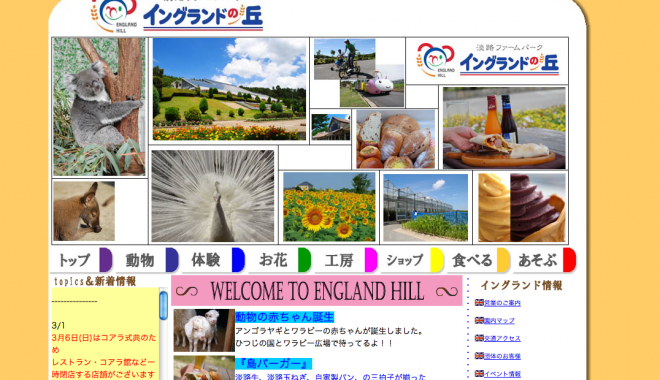Viewport: 660px width, 380px height.
Task: Open the ショップ navigation tab
Action: coord(412,260)
